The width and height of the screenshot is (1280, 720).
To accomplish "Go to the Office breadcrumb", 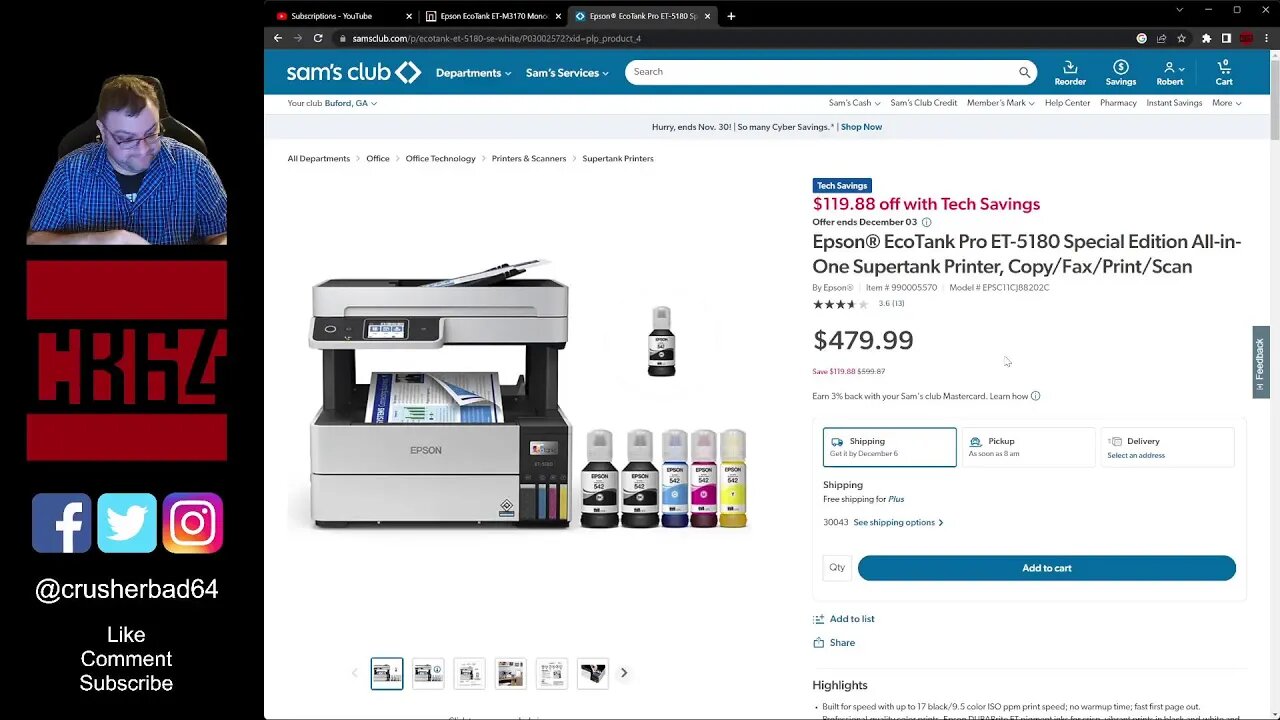I will [377, 158].
